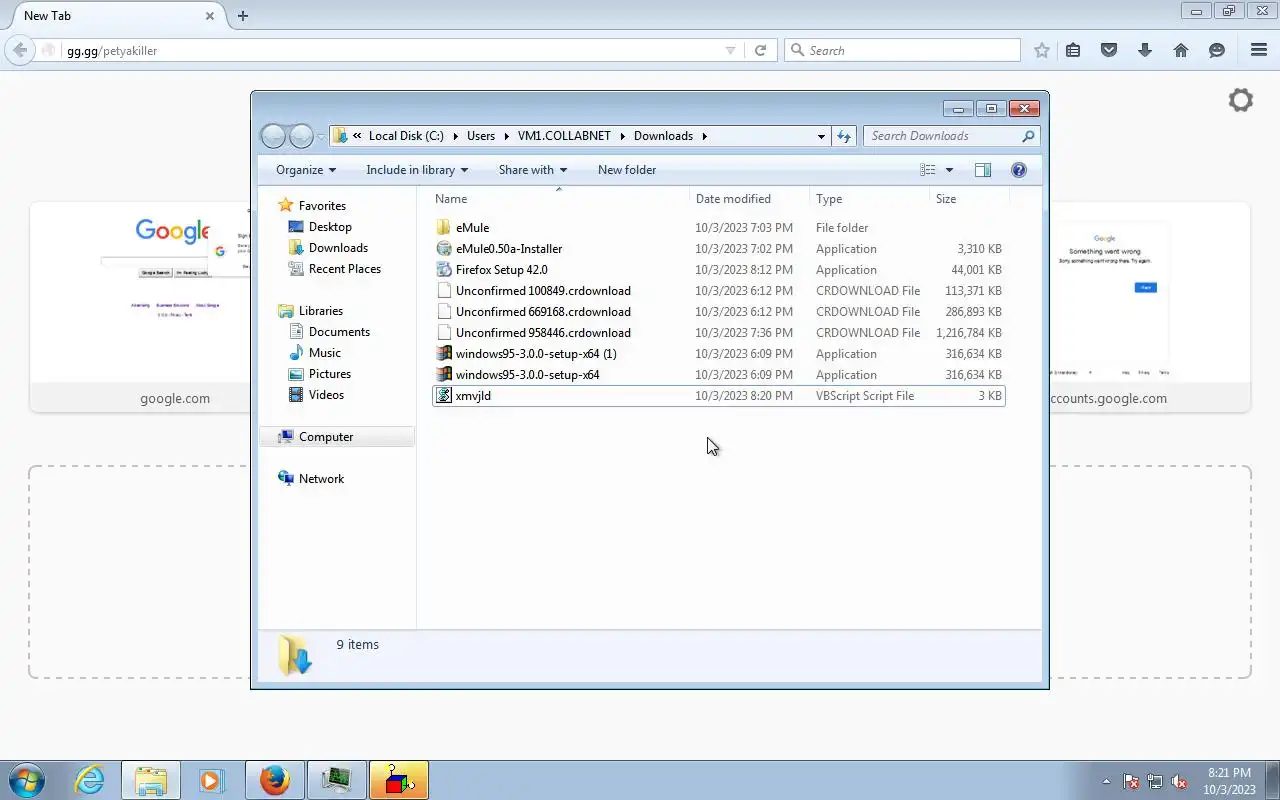Open new tab page gear settings
Screen dimensions: 1280x800
(1241, 100)
